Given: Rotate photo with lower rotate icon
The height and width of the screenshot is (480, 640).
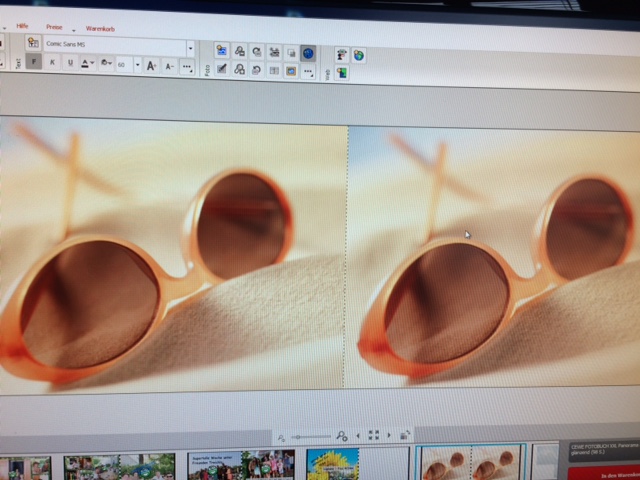Looking at the screenshot, I should (257, 70).
